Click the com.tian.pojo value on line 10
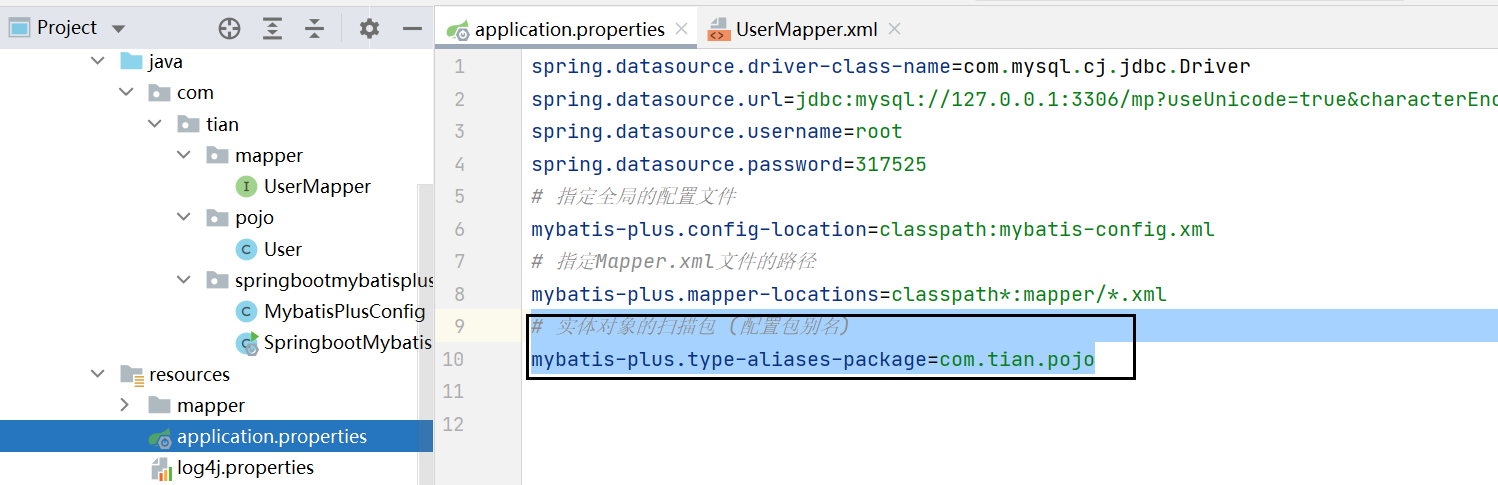This screenshot has width=1498, height=485. 1017,359
